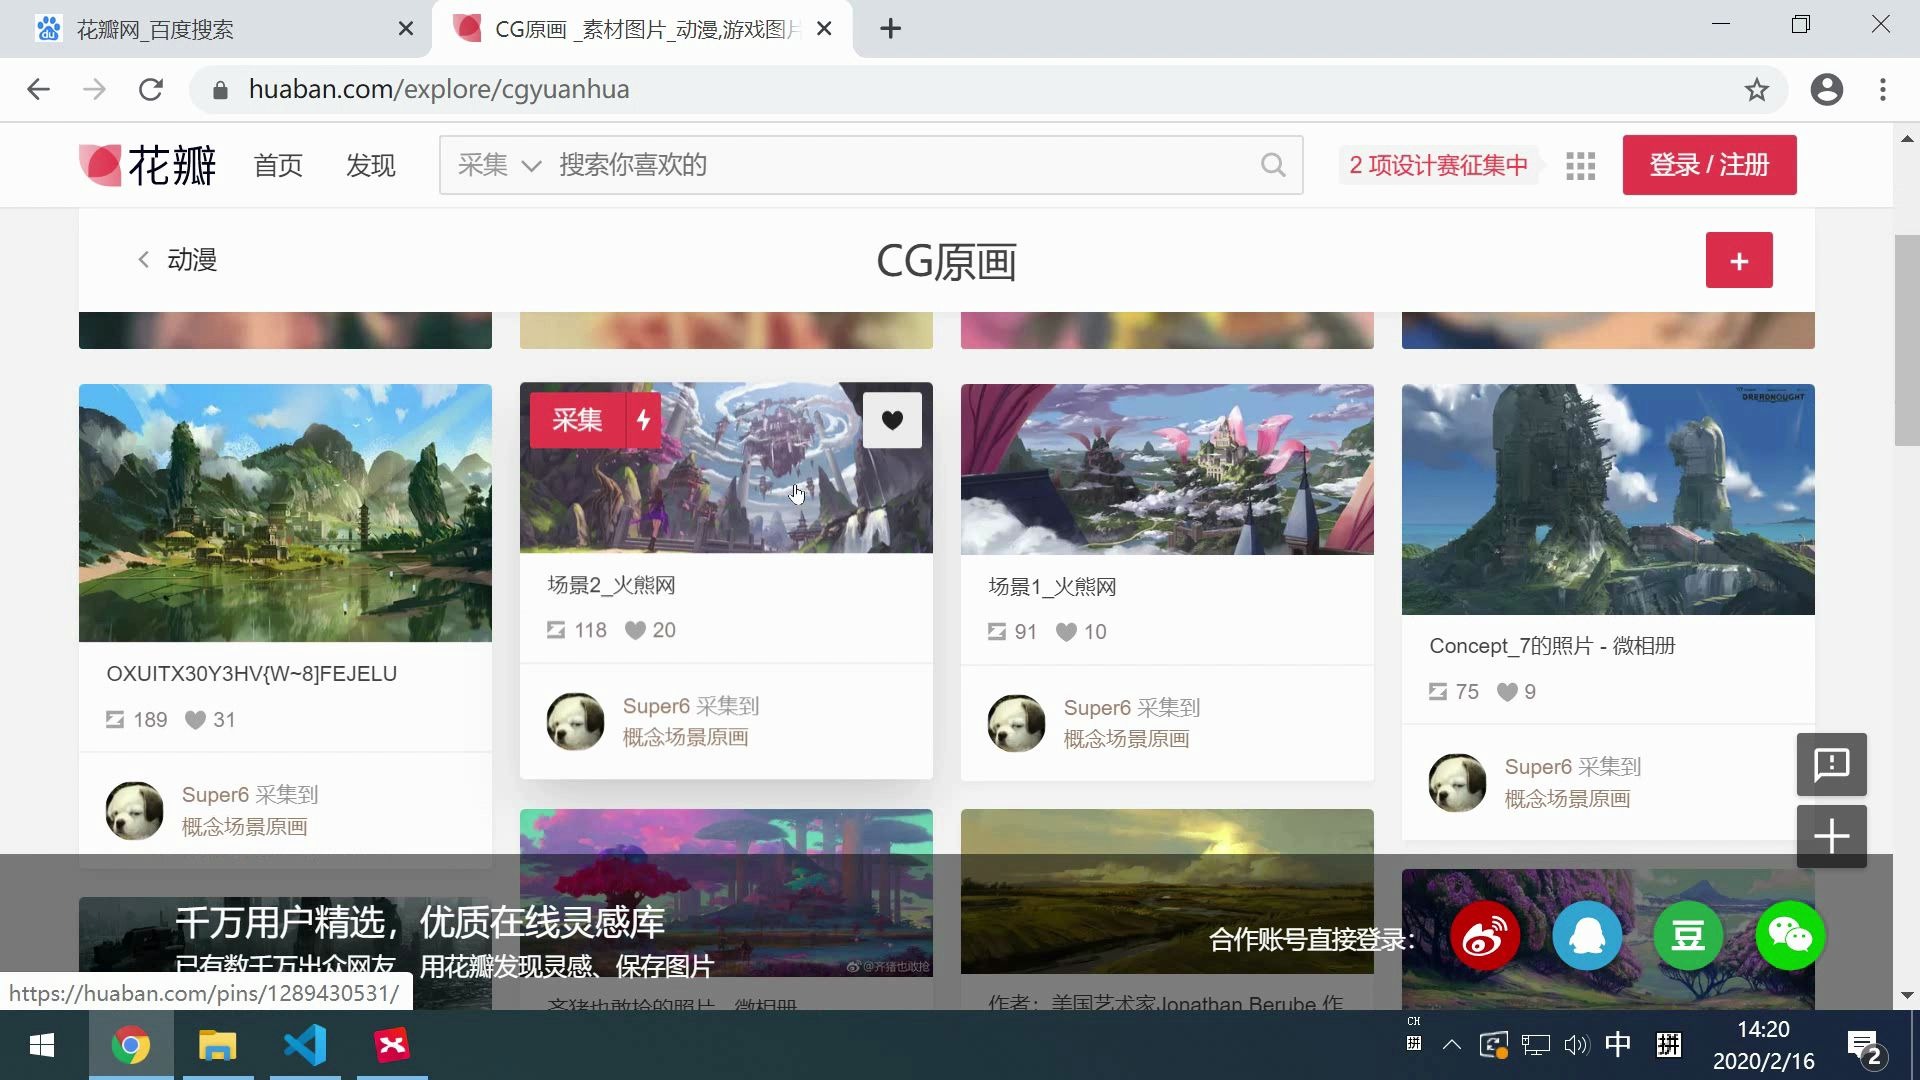
Task: Click Concept_7的照片 - 微相册 title
Action: pyautogui.click(x=1552, y=646)
